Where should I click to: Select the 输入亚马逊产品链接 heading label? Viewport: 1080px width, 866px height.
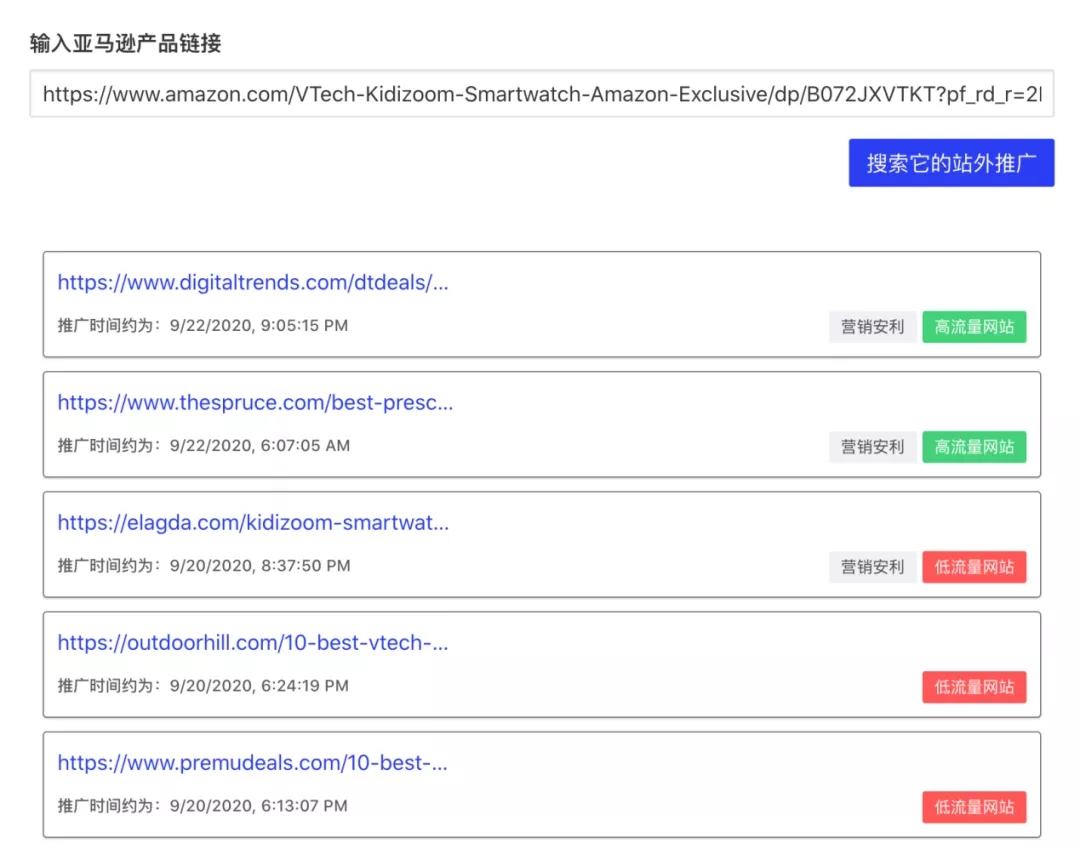click(x=125, y=43)
